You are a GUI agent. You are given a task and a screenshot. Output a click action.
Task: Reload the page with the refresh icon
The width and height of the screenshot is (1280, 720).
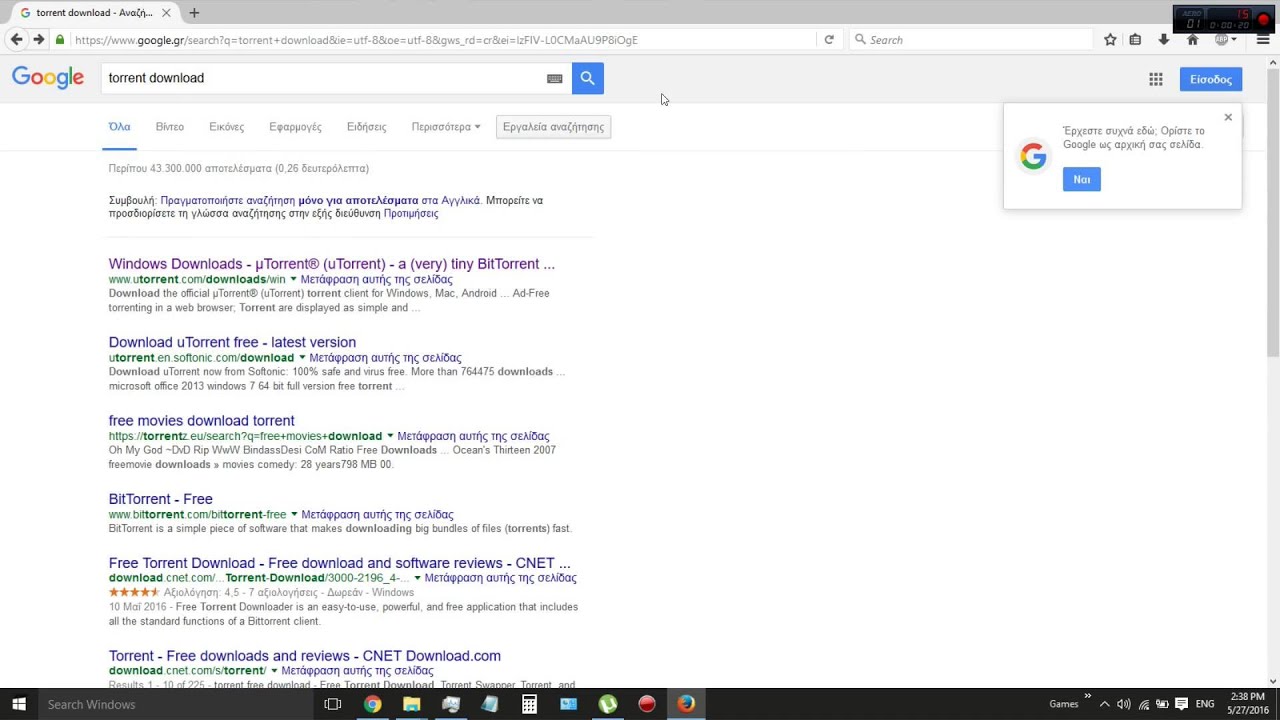(829, 40)
